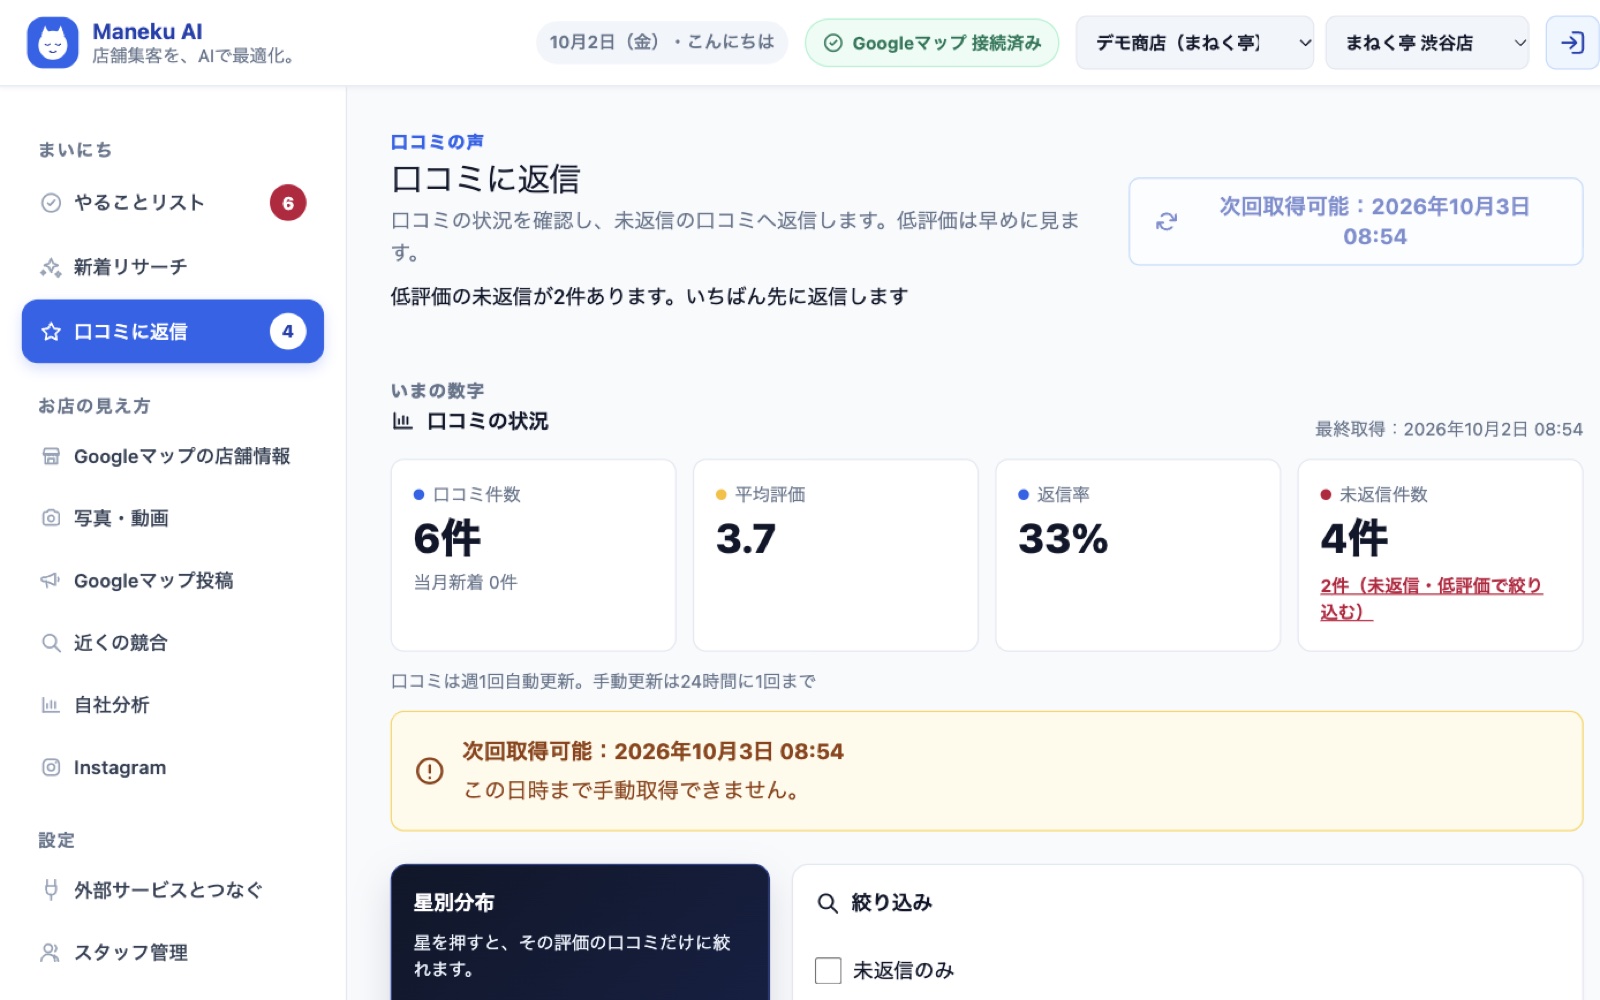Click the 口コミ件数 6件 card
Screen dimensions: 1600x1000
click(533, 555)
